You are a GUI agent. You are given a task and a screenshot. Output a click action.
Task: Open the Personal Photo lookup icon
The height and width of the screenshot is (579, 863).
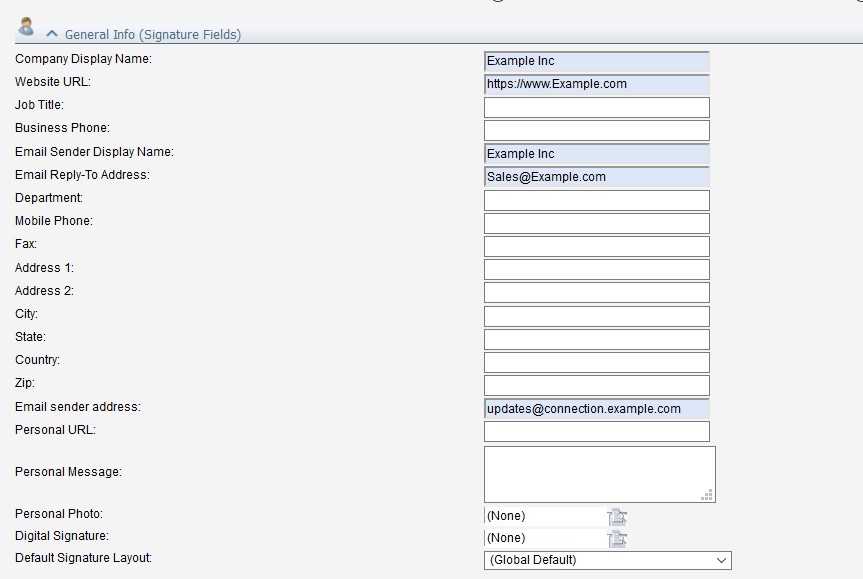[617, 517]
